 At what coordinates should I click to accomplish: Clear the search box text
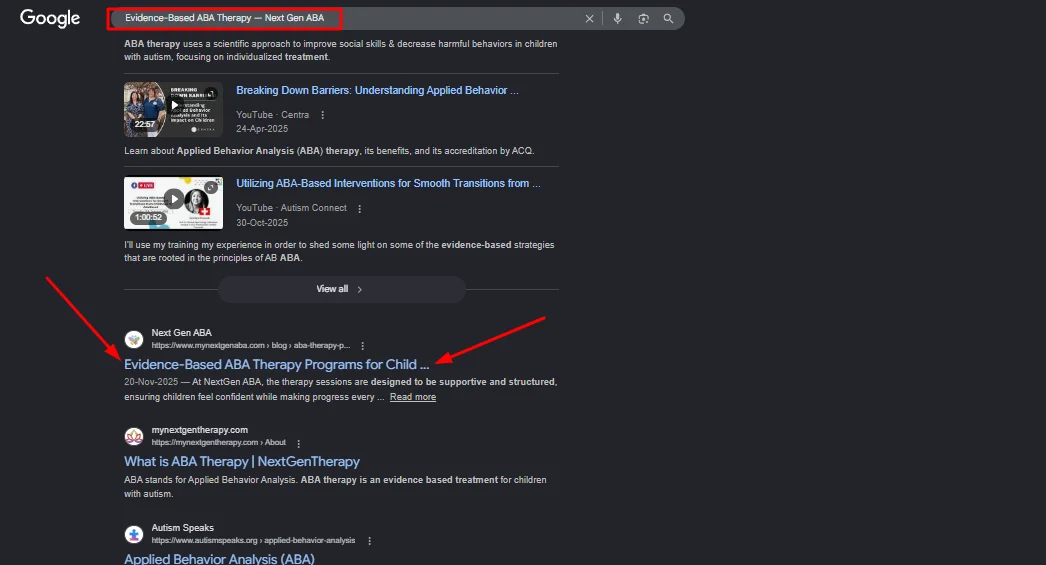point(589,19)
